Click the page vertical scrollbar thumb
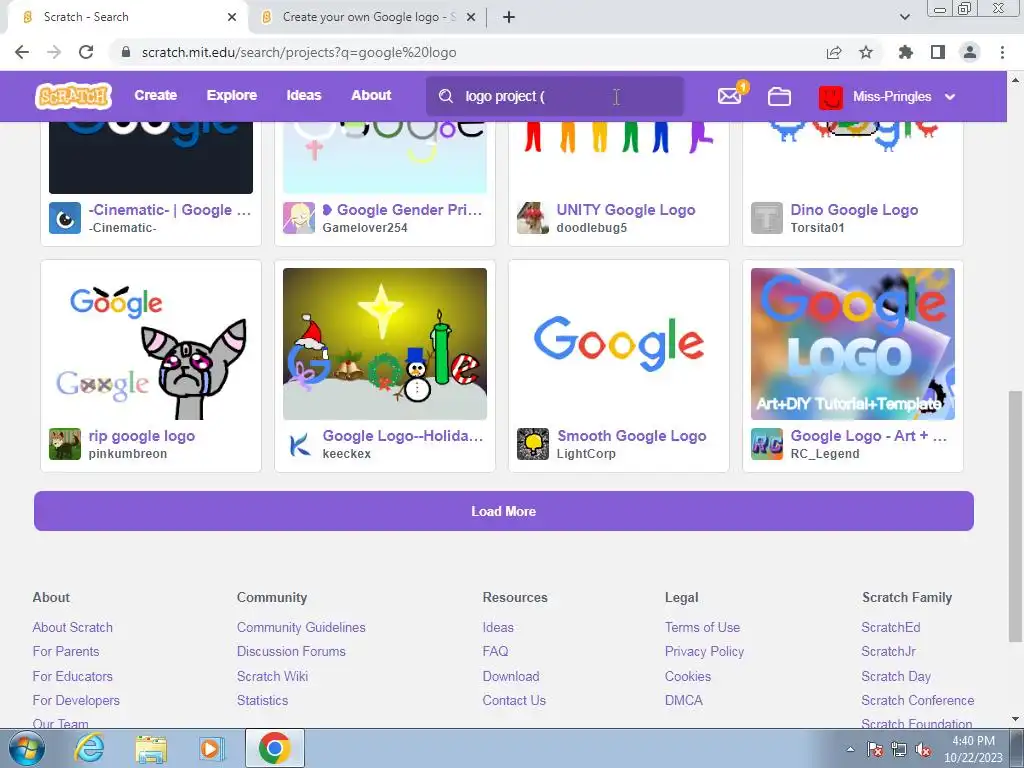This screenshot has height=768, width=1024. pos(1015,516)
